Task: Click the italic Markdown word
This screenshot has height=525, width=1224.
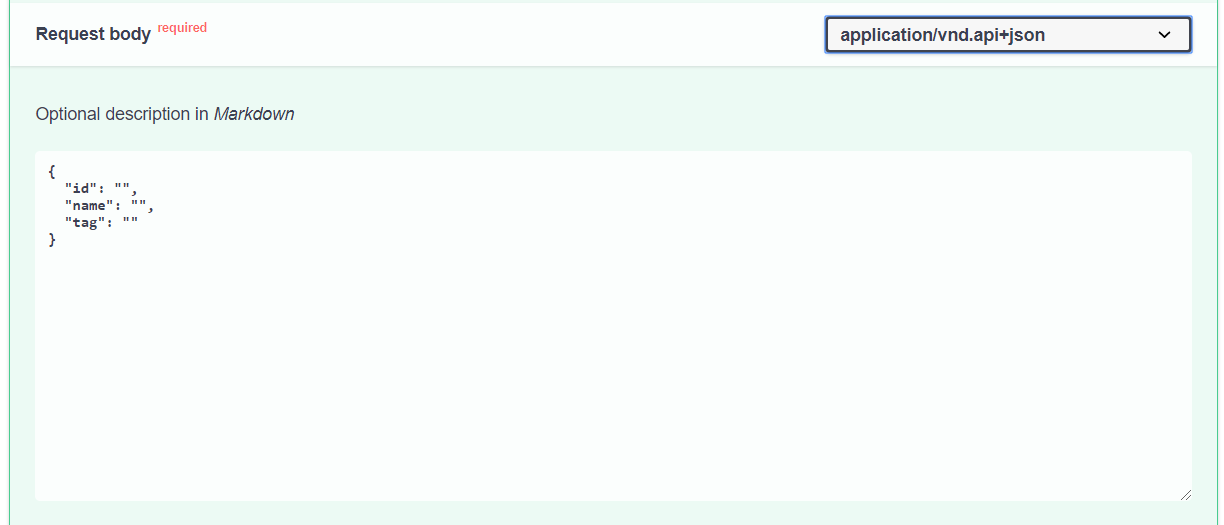Action: (x=254, y=114)
